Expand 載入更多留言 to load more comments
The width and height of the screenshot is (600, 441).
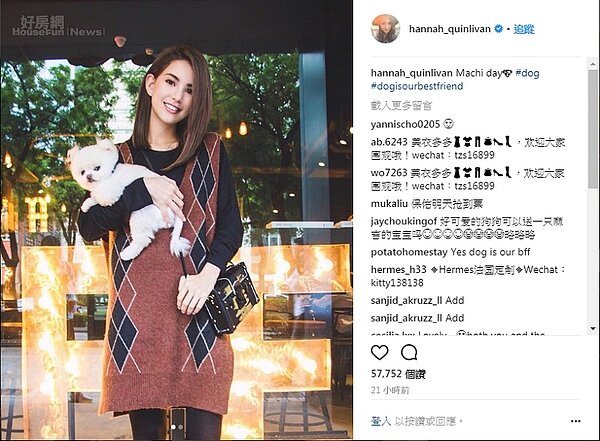click(401, 105)
